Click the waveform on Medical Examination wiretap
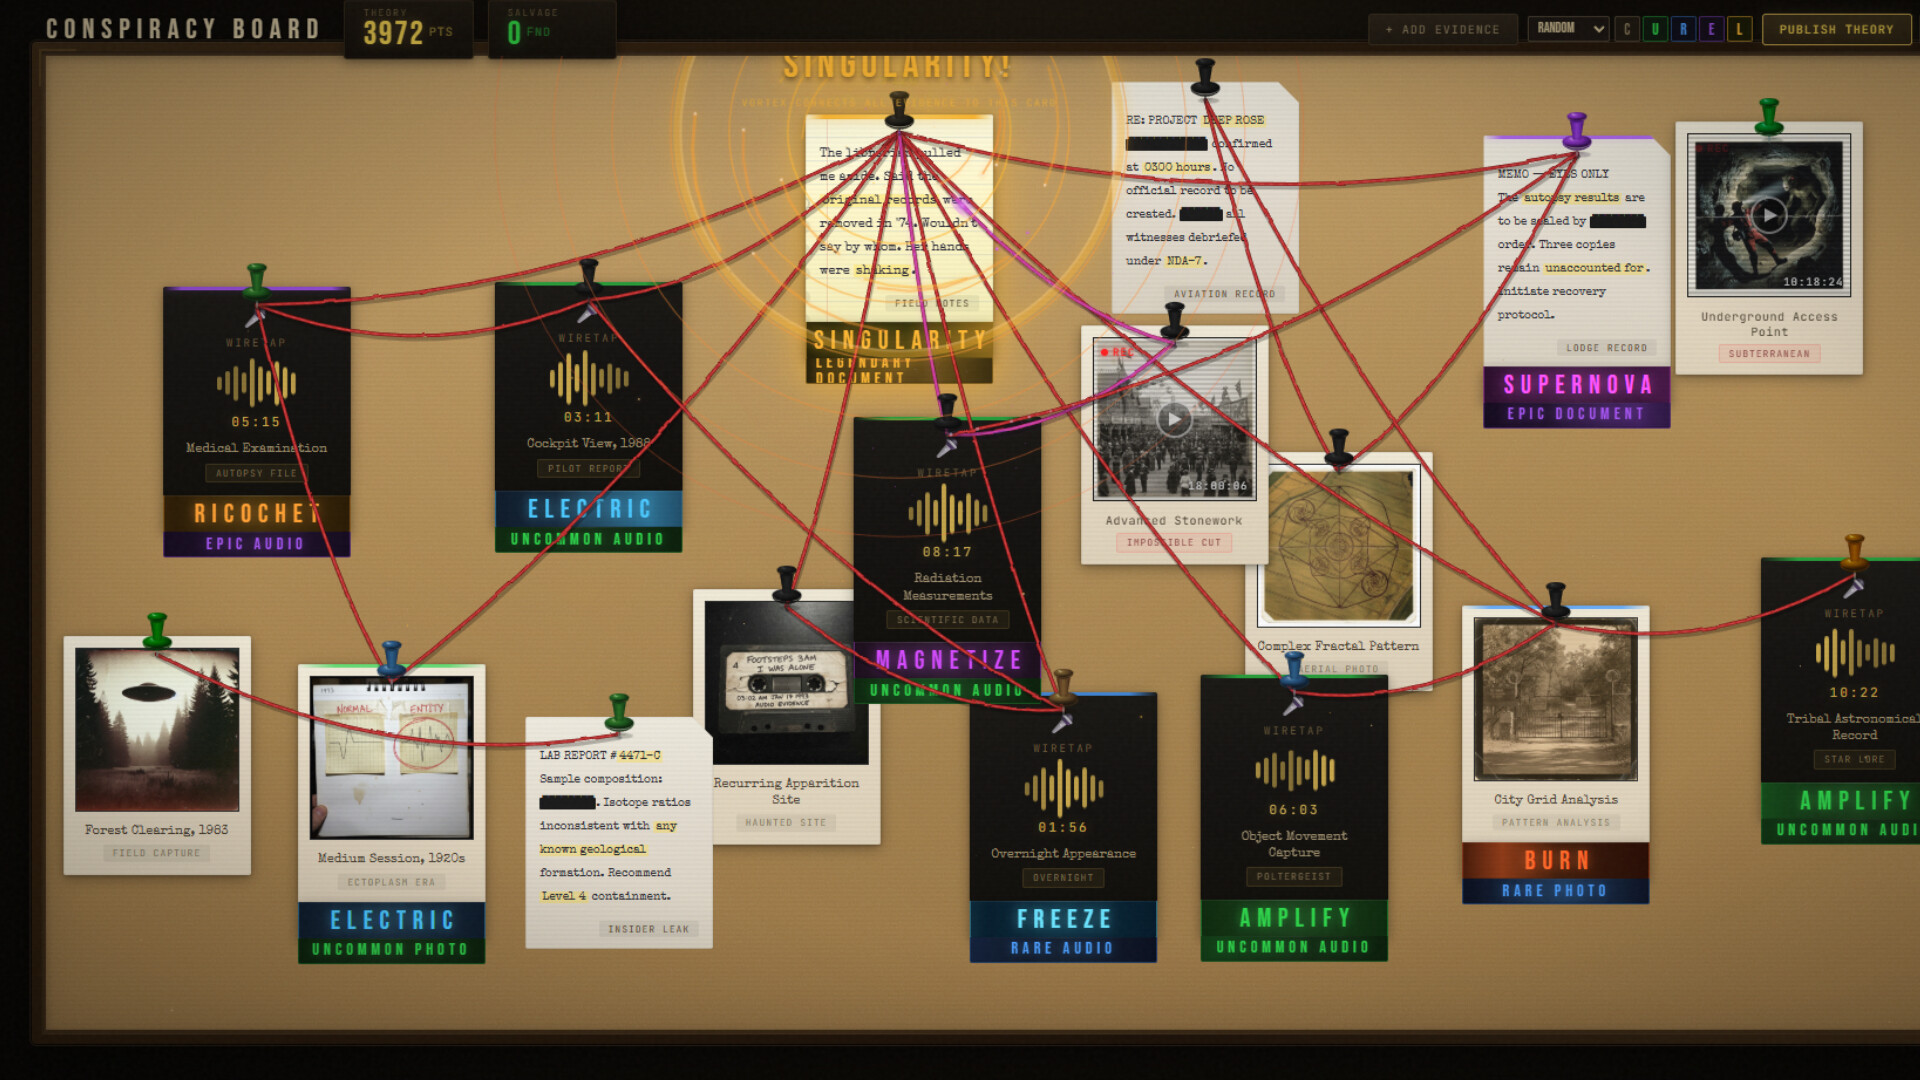The height and width of the screenshot is (1080, 1920). (255, 382)
